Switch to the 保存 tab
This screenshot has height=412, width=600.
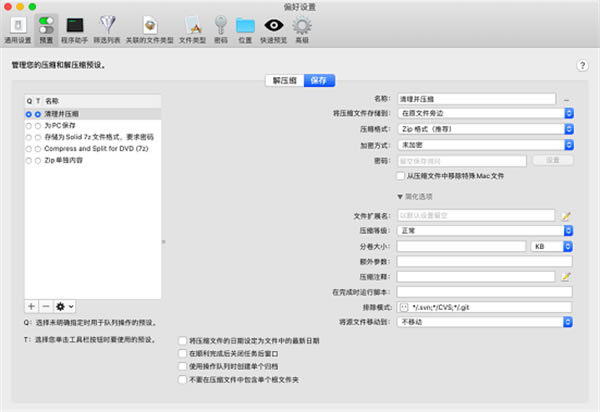coord(320,80)
